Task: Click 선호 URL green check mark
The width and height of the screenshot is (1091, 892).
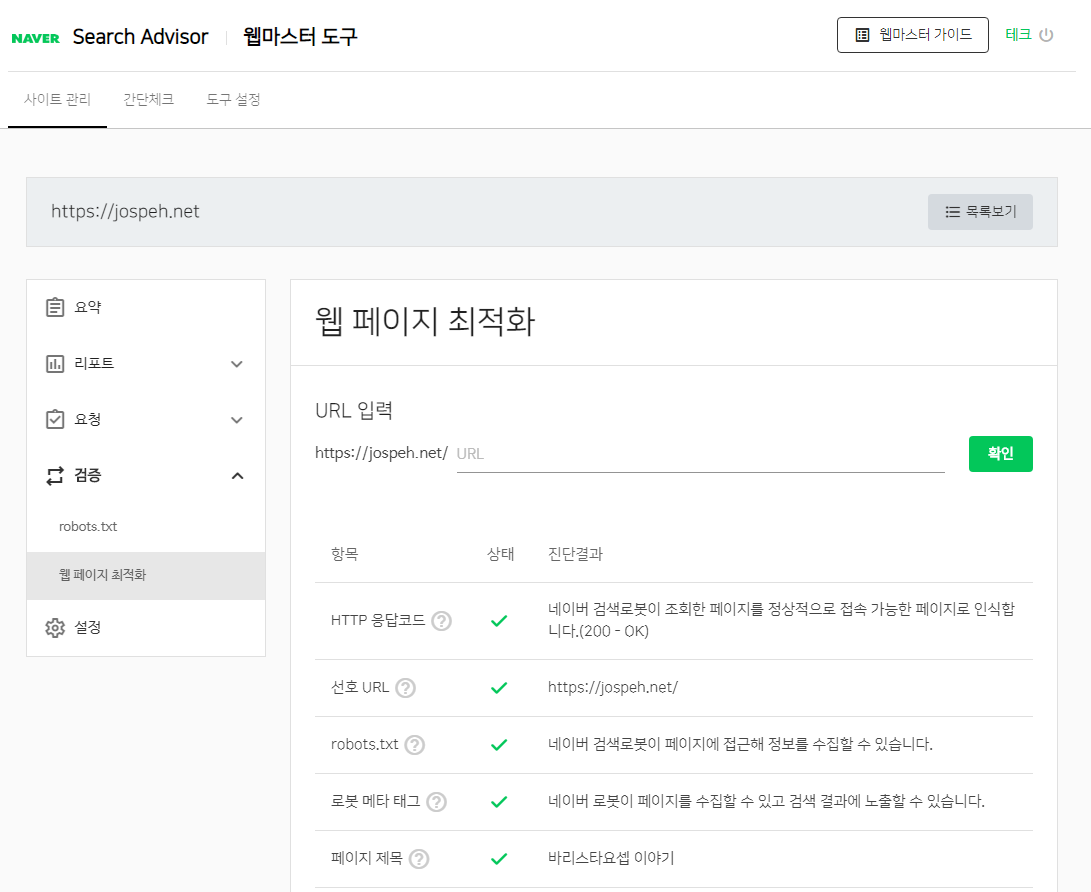Action: click(499, 688)
